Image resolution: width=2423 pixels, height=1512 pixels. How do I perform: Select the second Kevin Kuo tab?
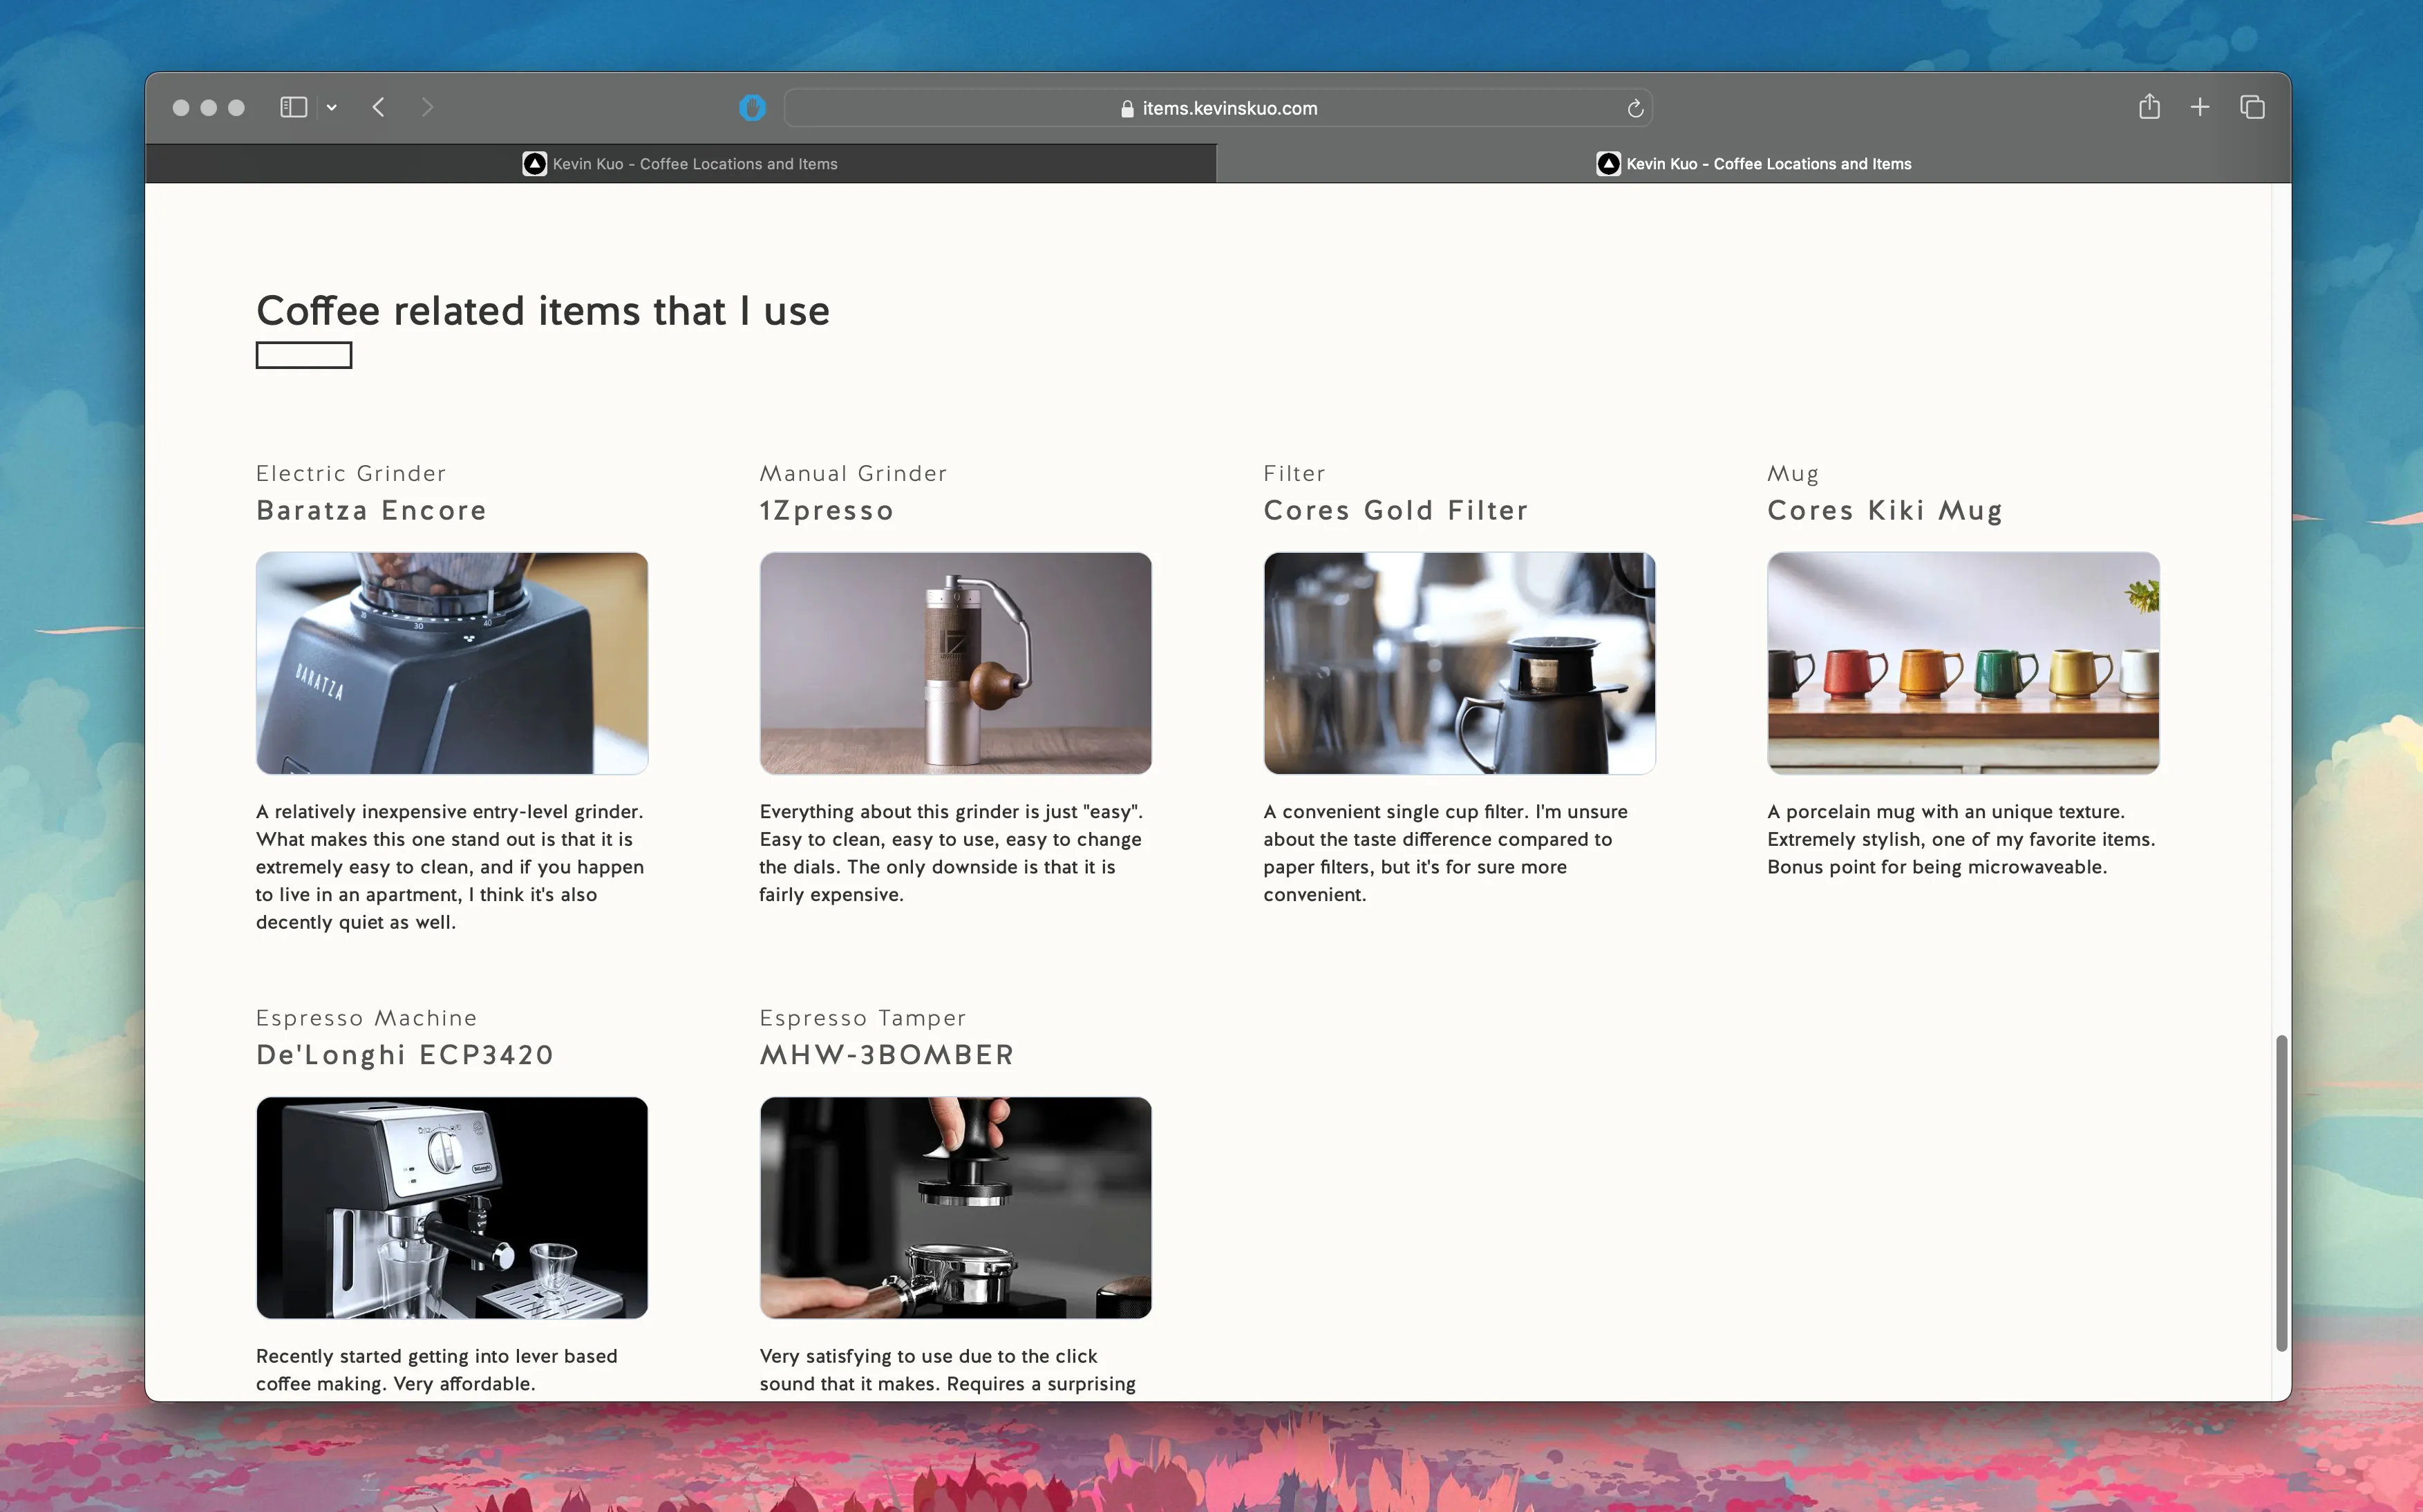pyautogui.click(x=1753, y=164)
